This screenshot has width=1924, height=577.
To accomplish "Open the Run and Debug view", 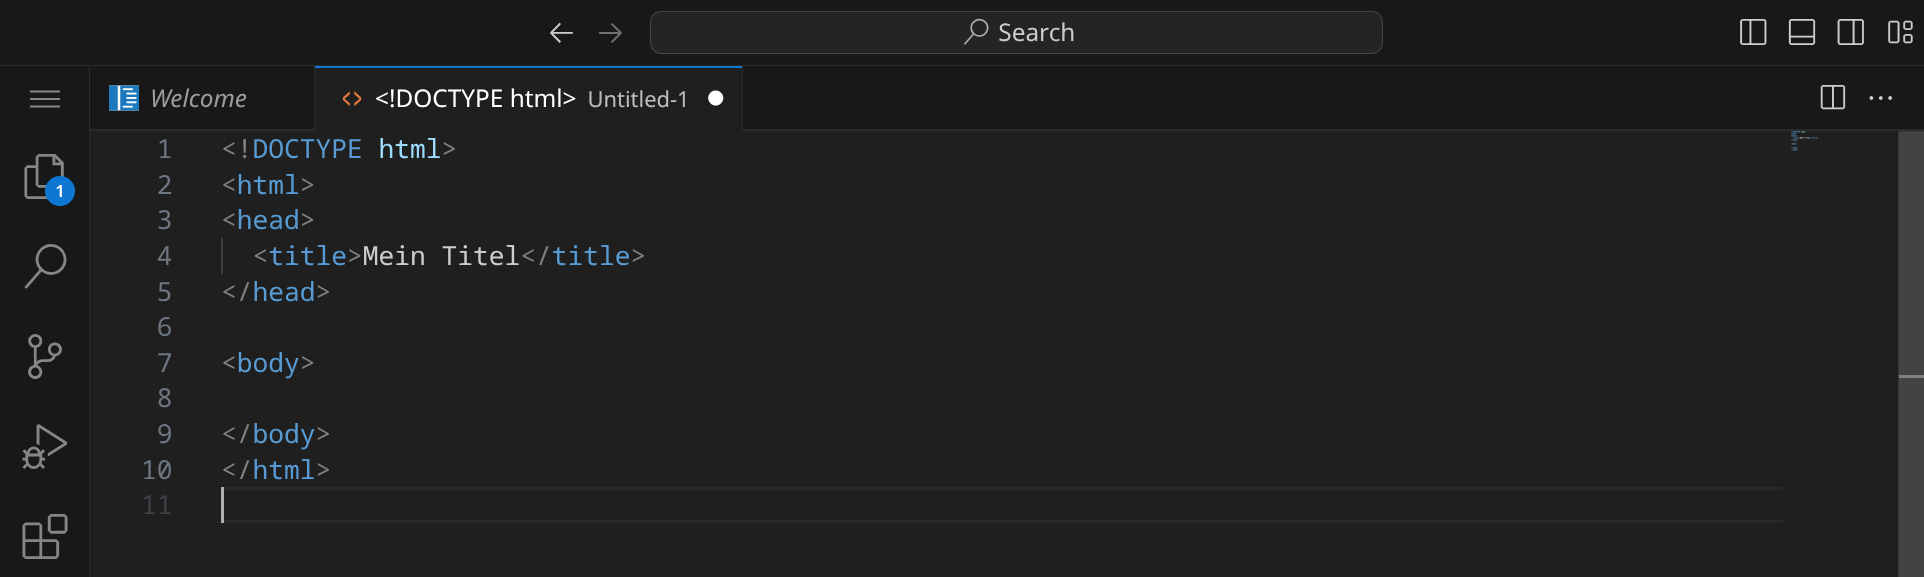I will (45, 446).
